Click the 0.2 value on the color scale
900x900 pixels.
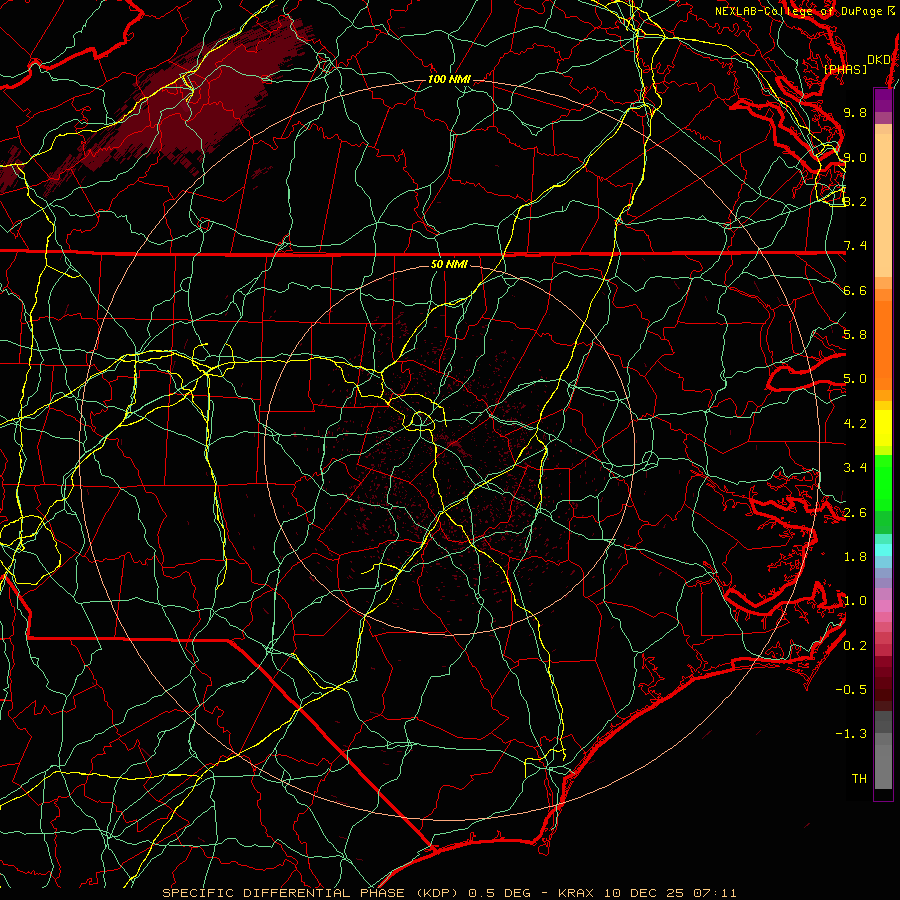tap(855, 646)
